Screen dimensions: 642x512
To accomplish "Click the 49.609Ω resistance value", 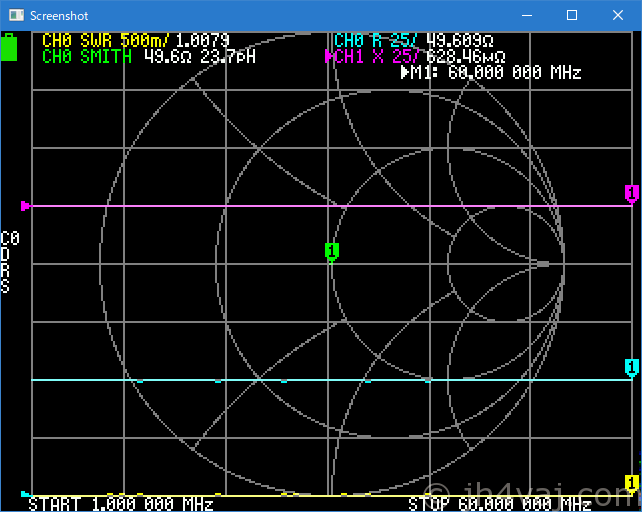I will [459, 41].
